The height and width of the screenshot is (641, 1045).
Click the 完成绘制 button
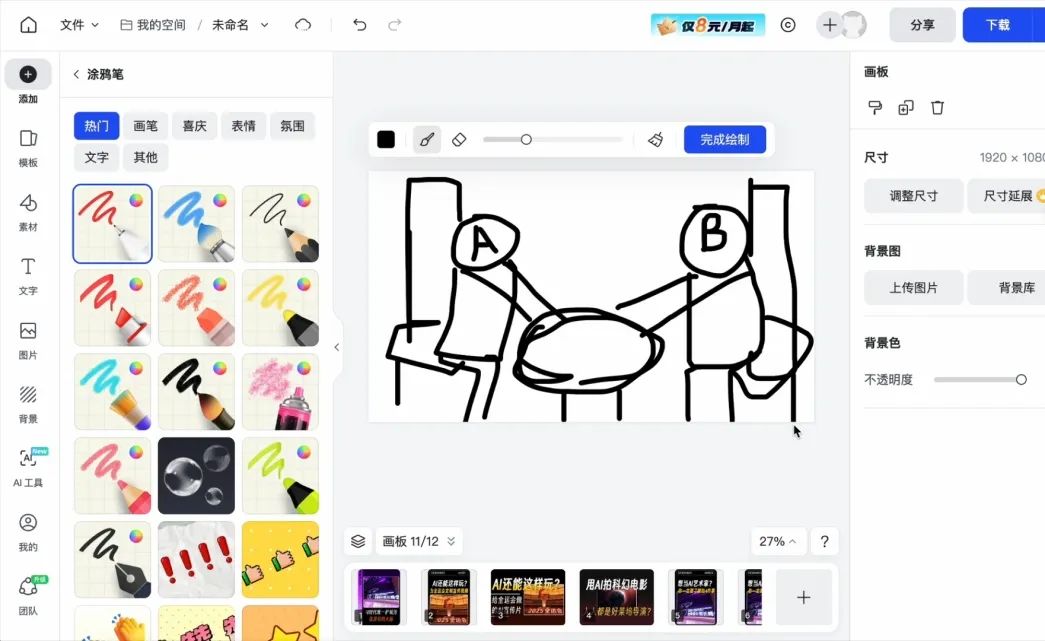coord(725,139)
